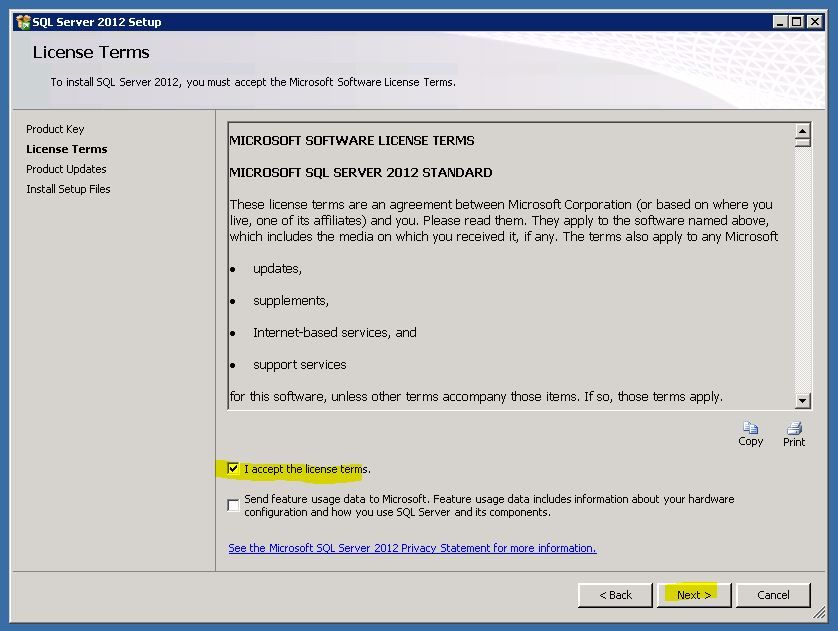Click the 'updates,' bullet item
This screenshot has height=631, width=838.
[277, 269]
